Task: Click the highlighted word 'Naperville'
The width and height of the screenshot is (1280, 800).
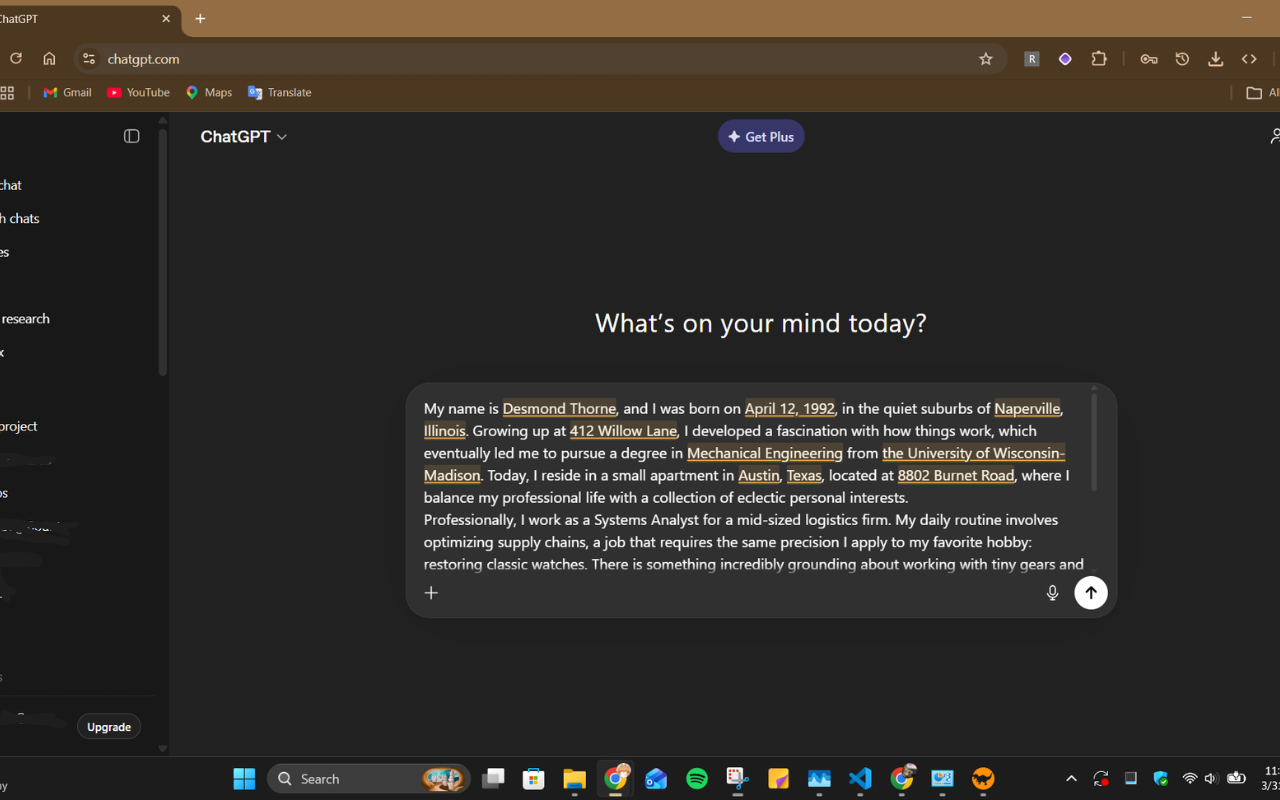Action: coord(1027,409)
